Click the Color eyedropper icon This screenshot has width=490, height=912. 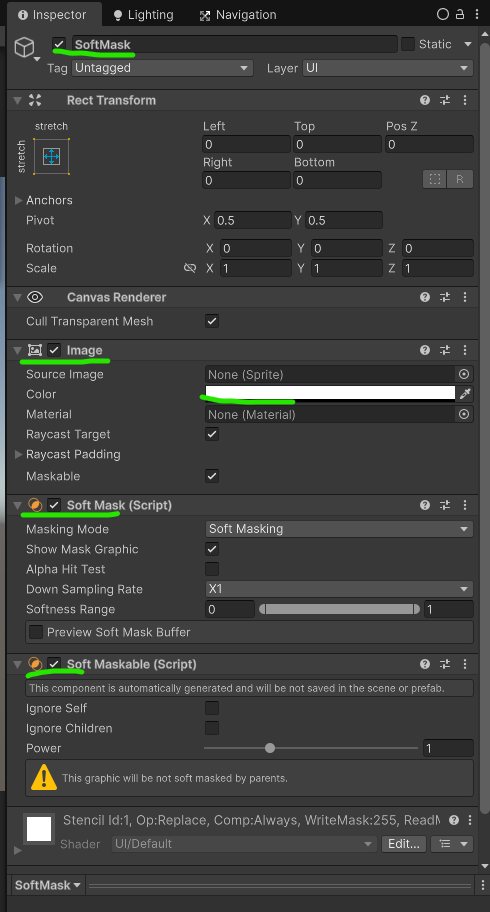(x=464, y=394)
